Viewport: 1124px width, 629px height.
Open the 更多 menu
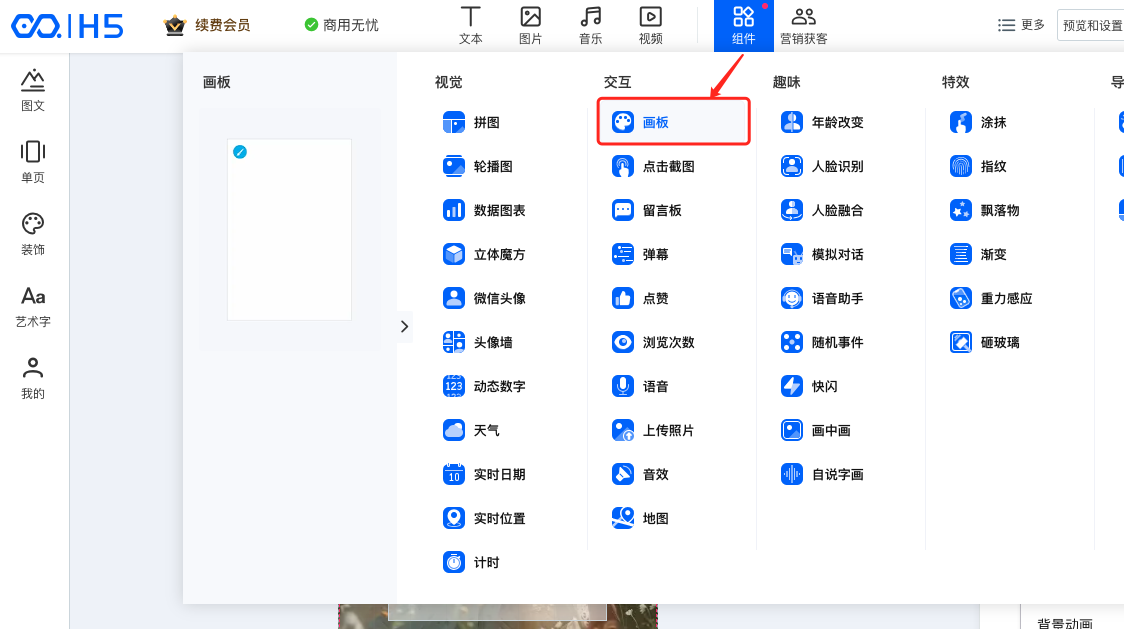pos(1021,25)
